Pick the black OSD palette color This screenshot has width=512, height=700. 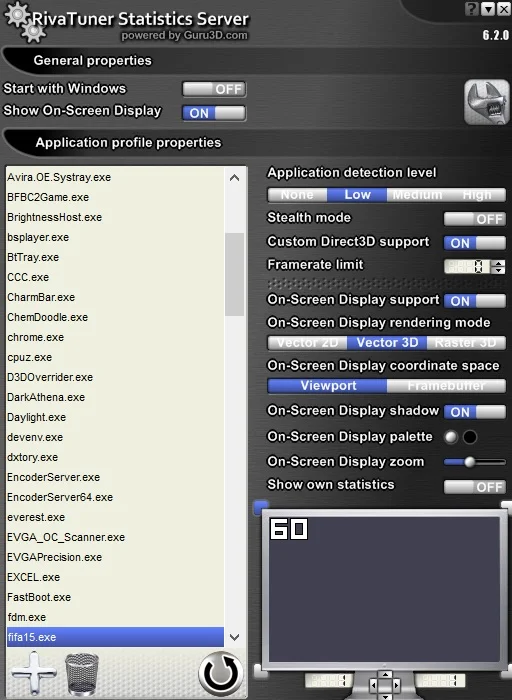tap(470, 437)
